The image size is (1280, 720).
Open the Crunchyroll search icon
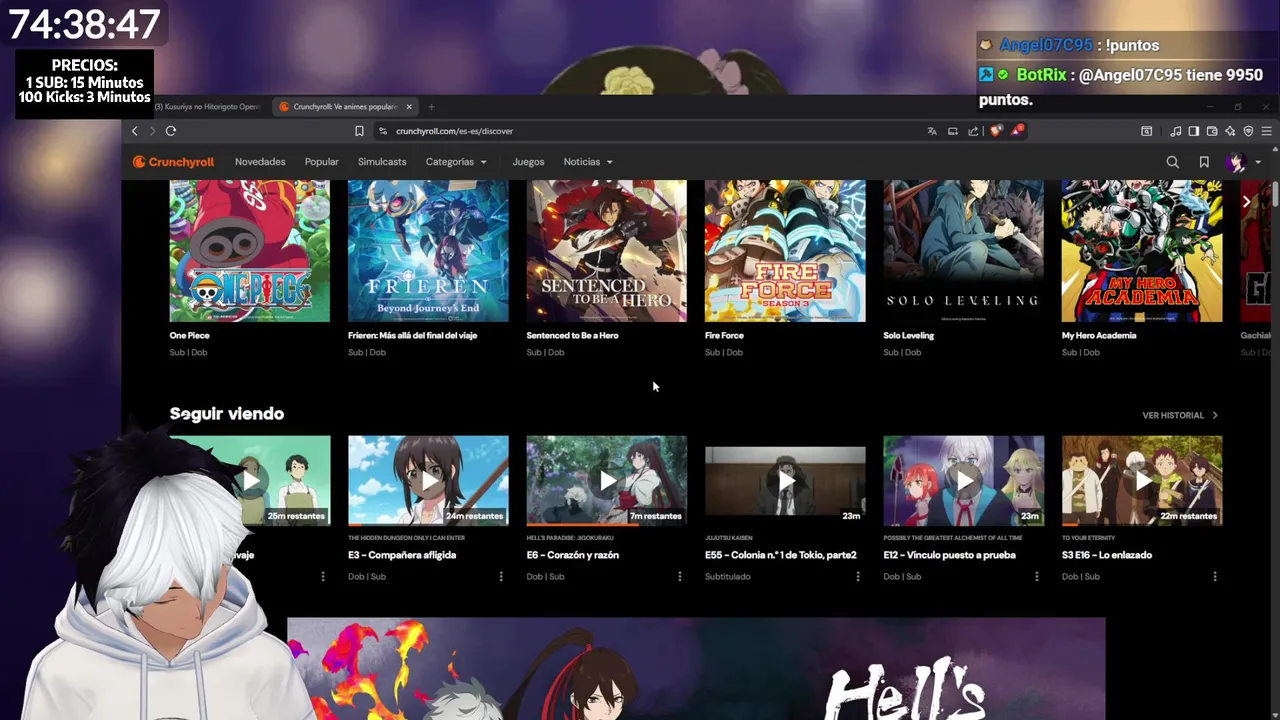[x=1172, y=162]
